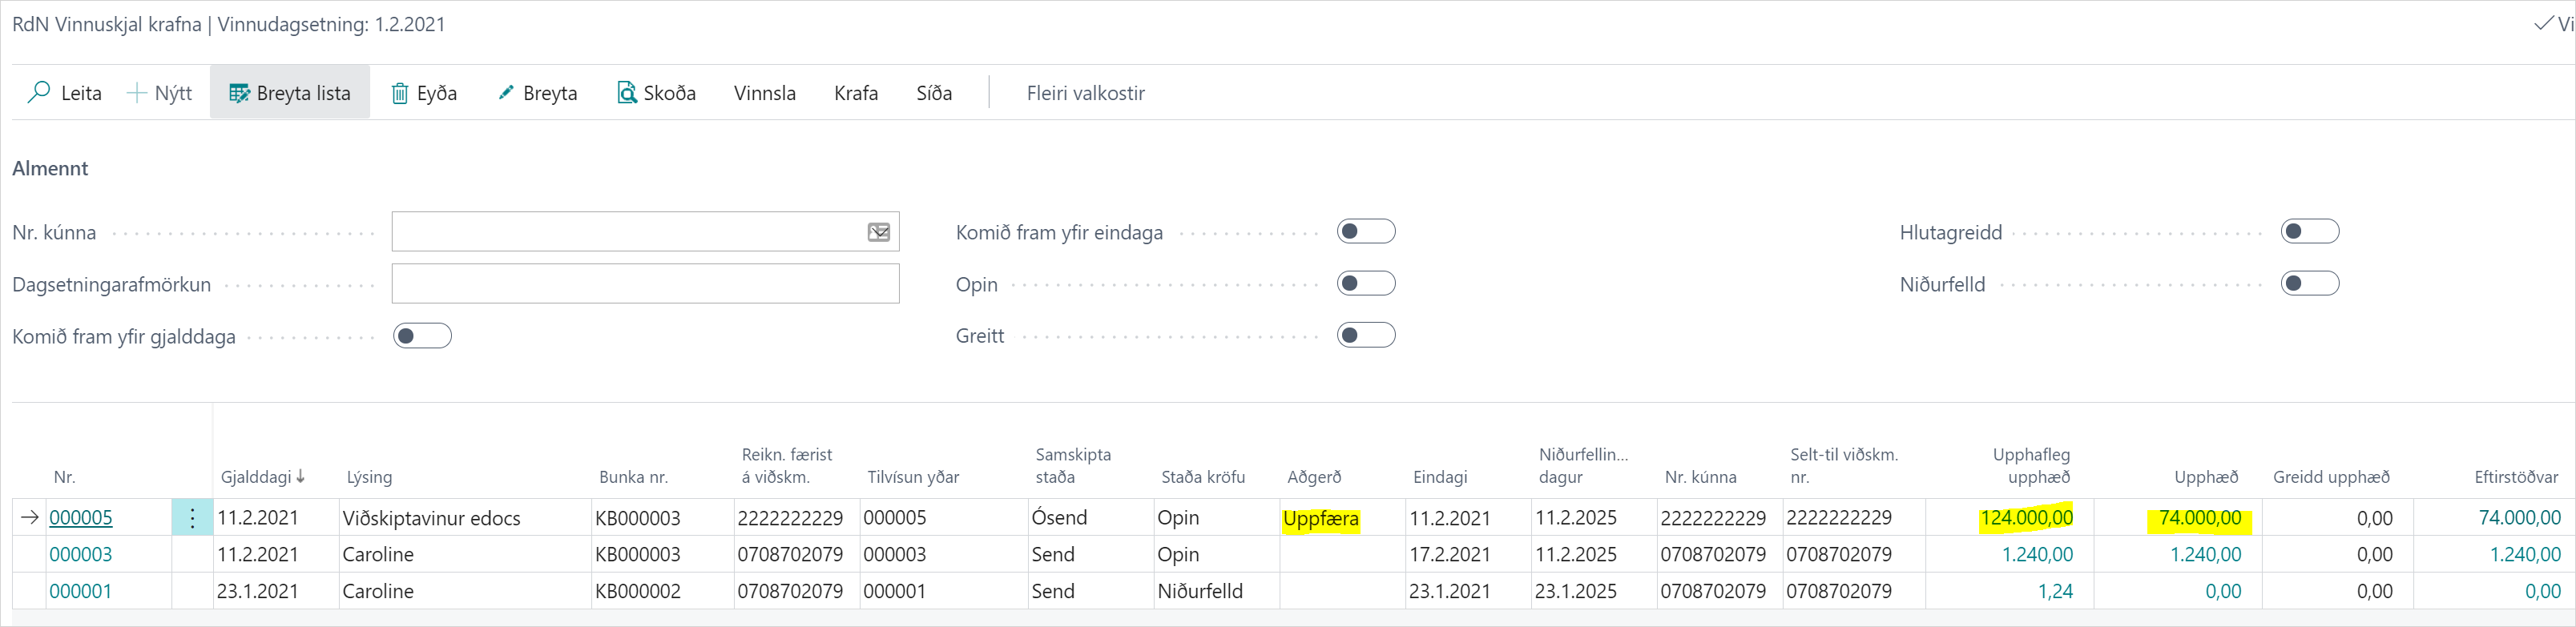The width and height of the screenshot is (2576, 627).
Task: Sort by the Gjalddagi column header
Action: pos(256,477)
